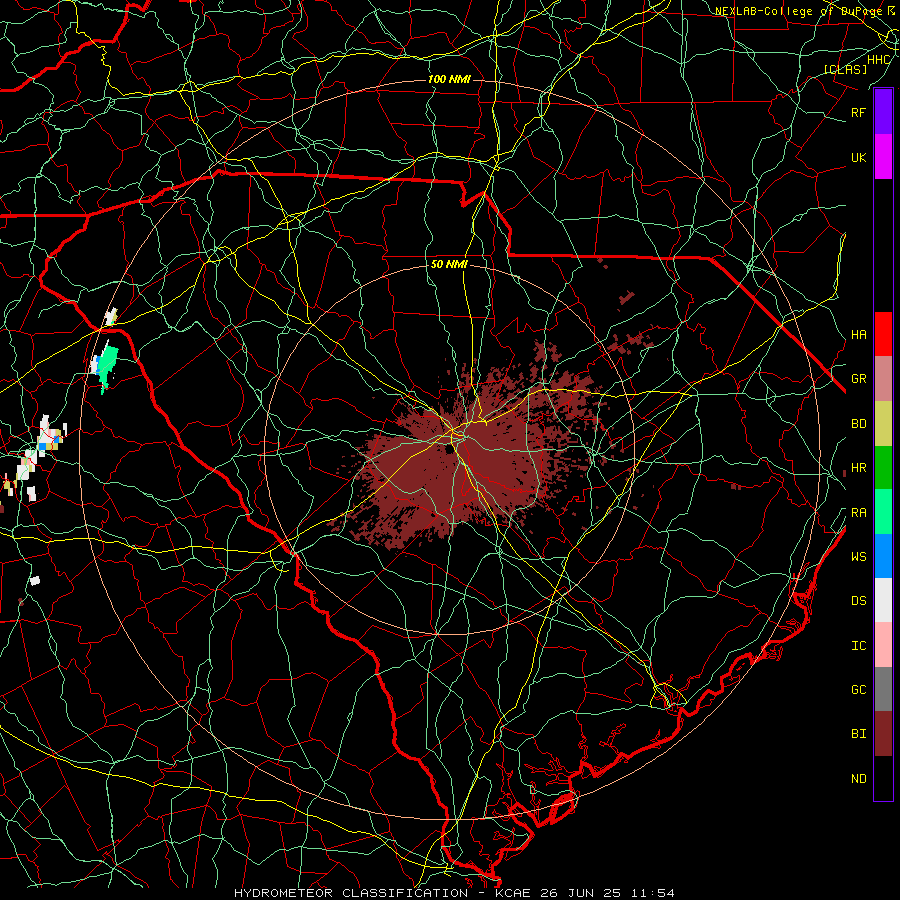This screenshot has width=900, height=900.
Task: Click the GC gray legend swatch
Action: (x=883, y=689)
